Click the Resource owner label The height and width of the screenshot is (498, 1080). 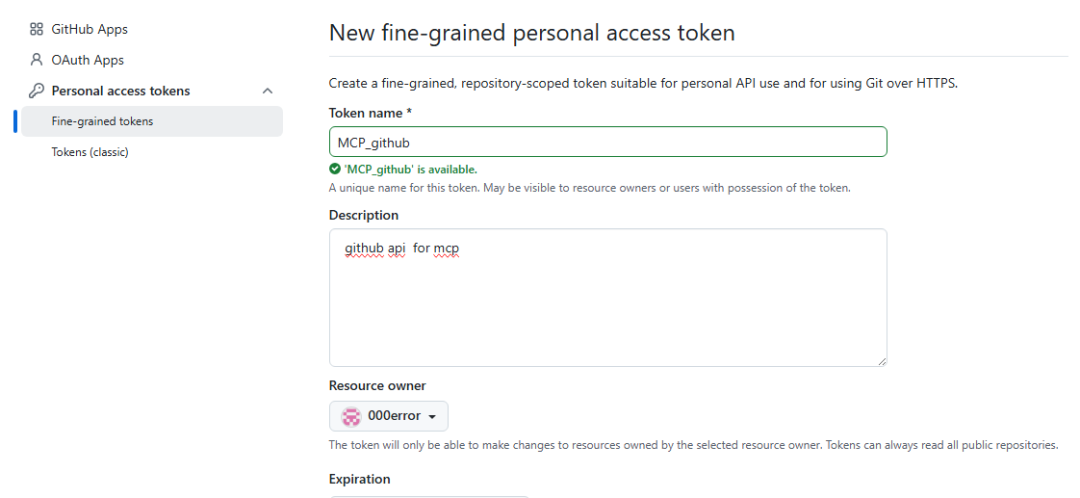[377, 385]
